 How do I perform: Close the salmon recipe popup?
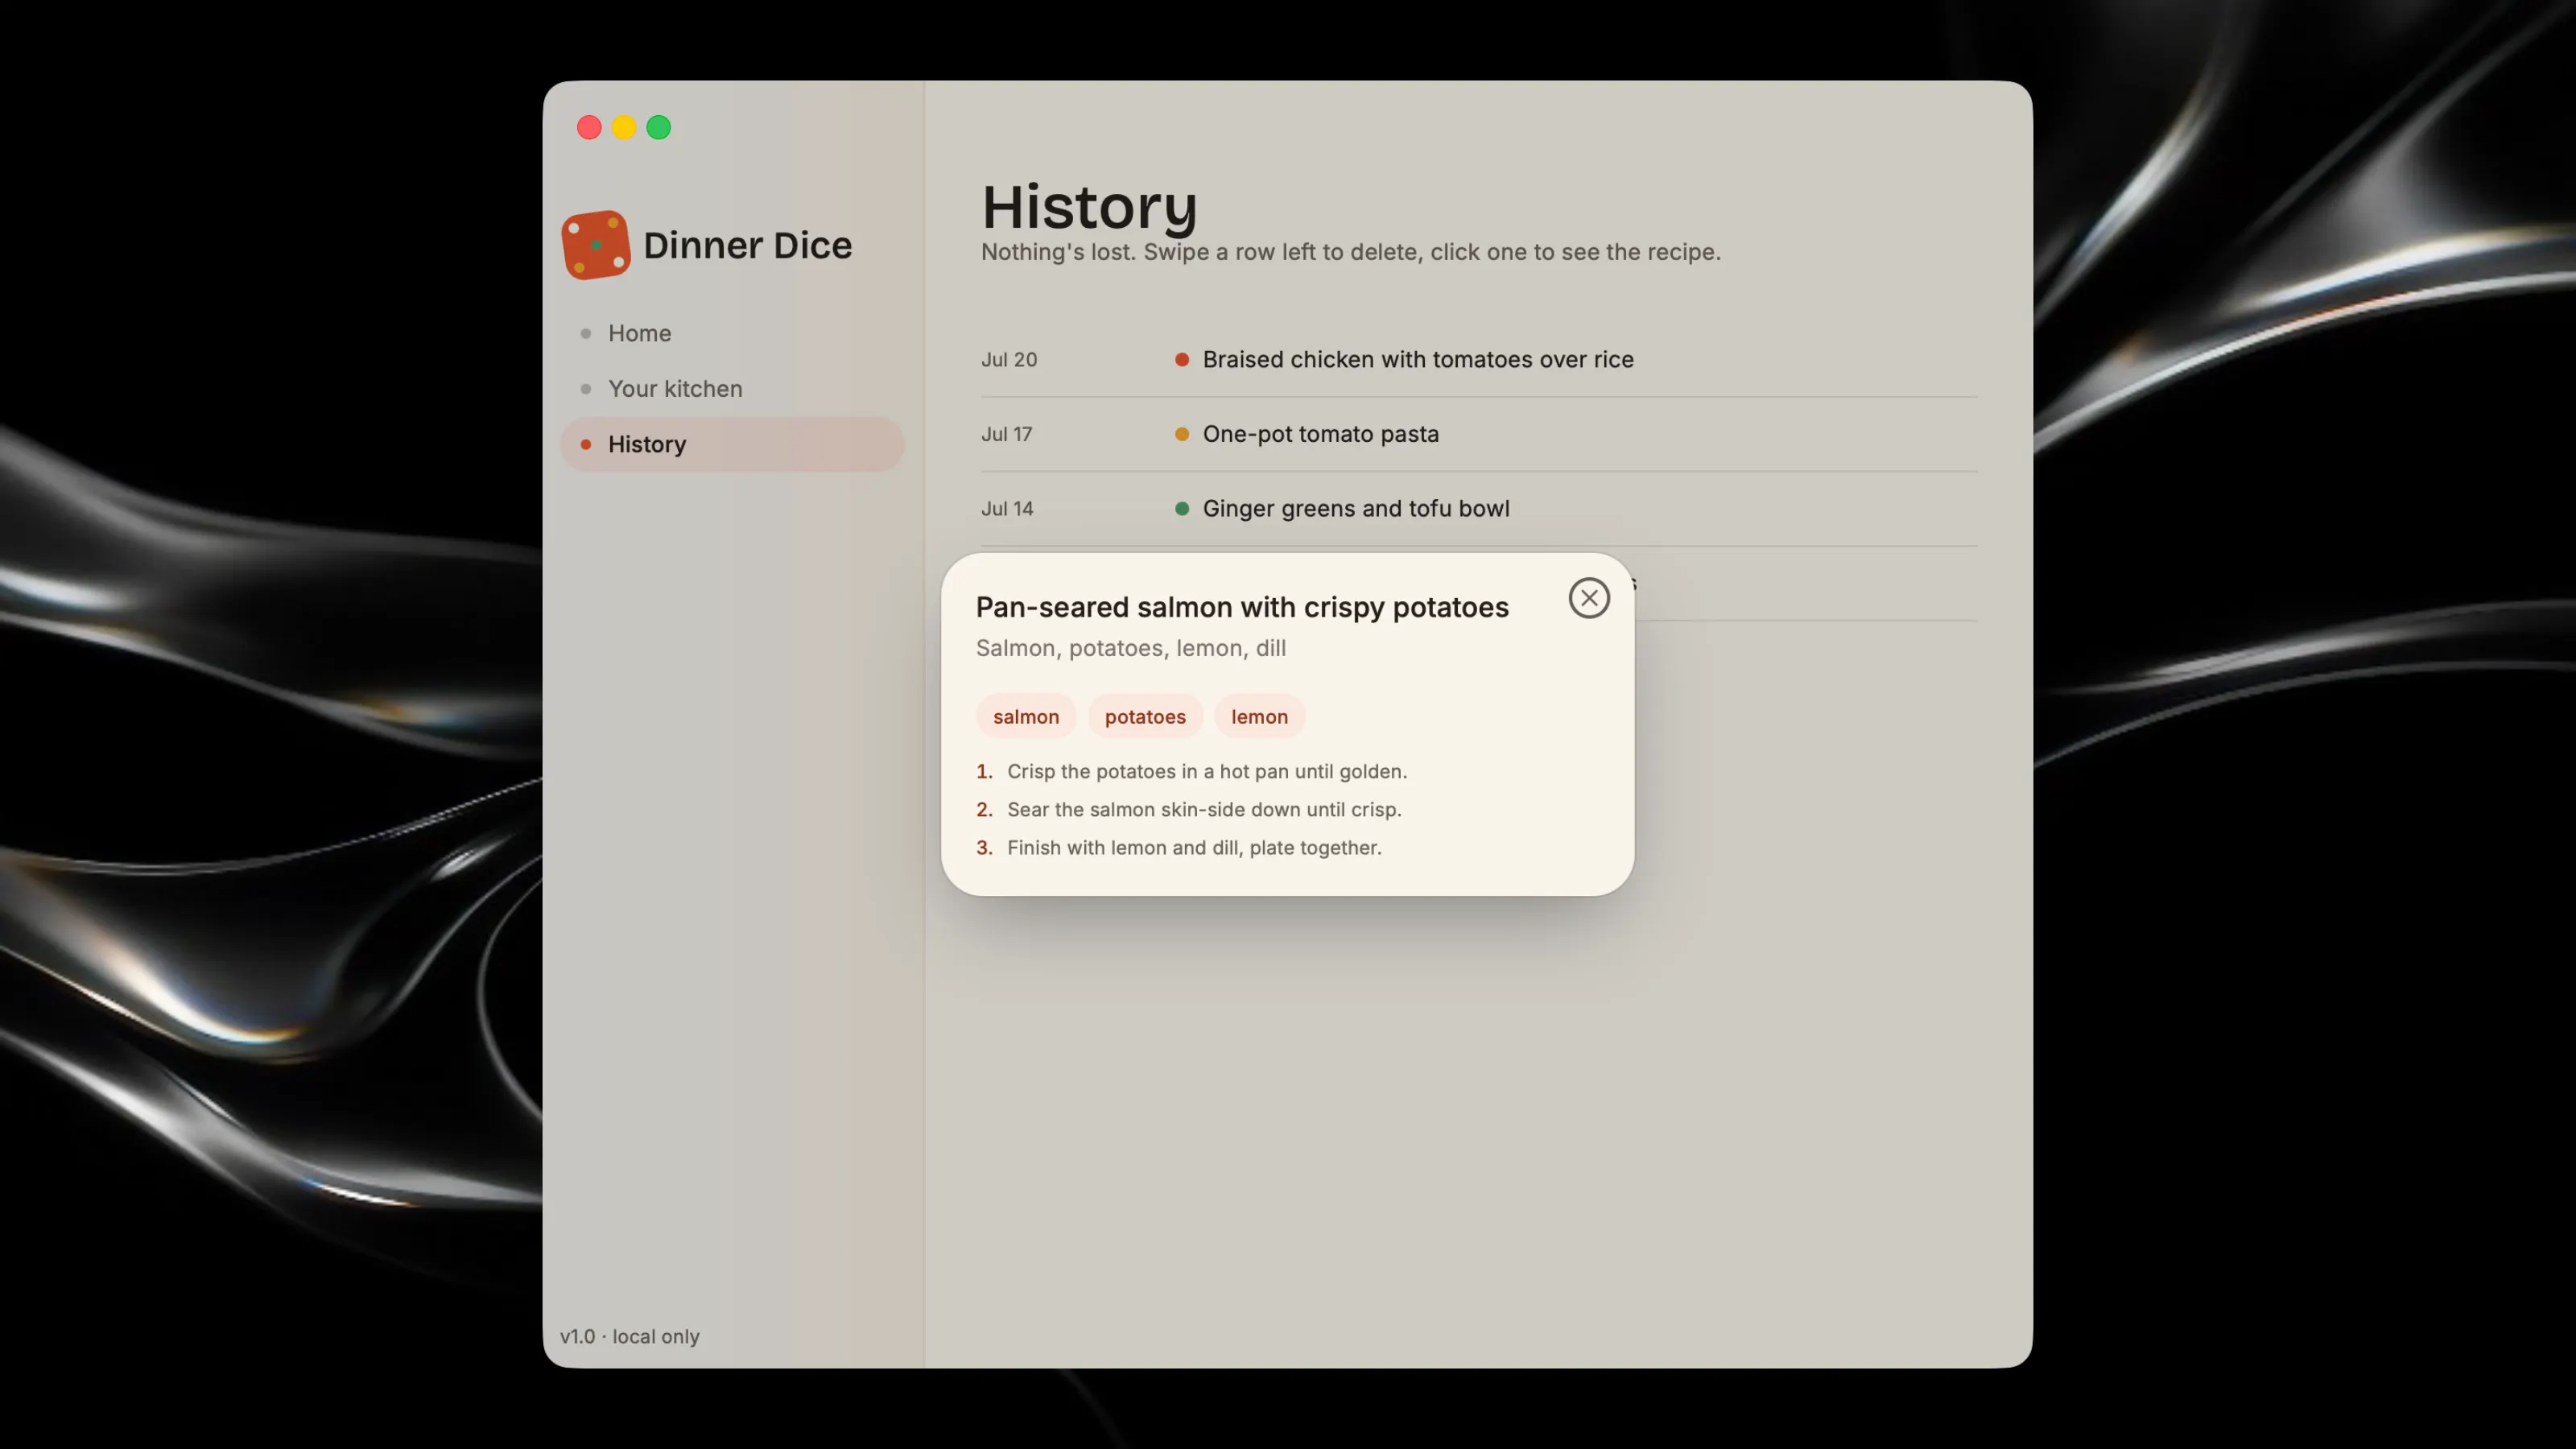[x=1589, y=598]
